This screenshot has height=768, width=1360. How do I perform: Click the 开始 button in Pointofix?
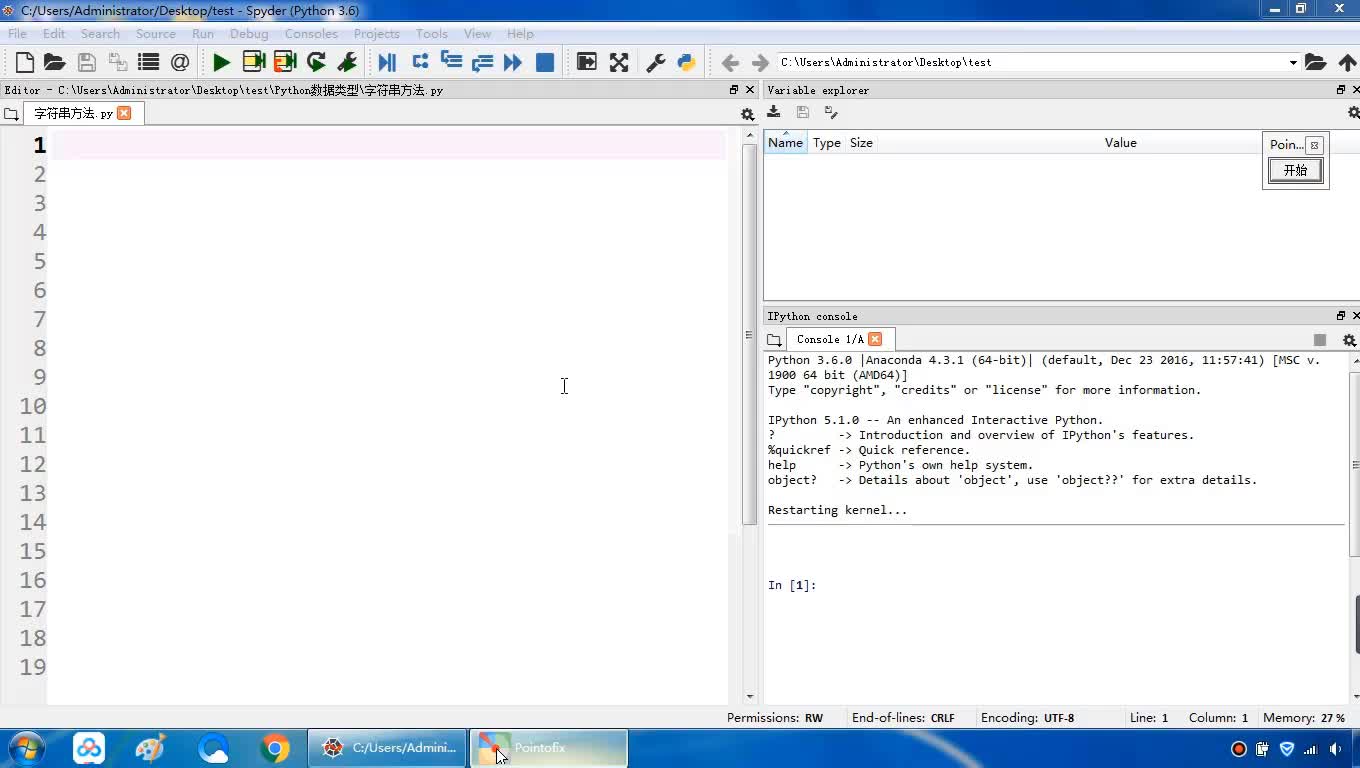1295,170
